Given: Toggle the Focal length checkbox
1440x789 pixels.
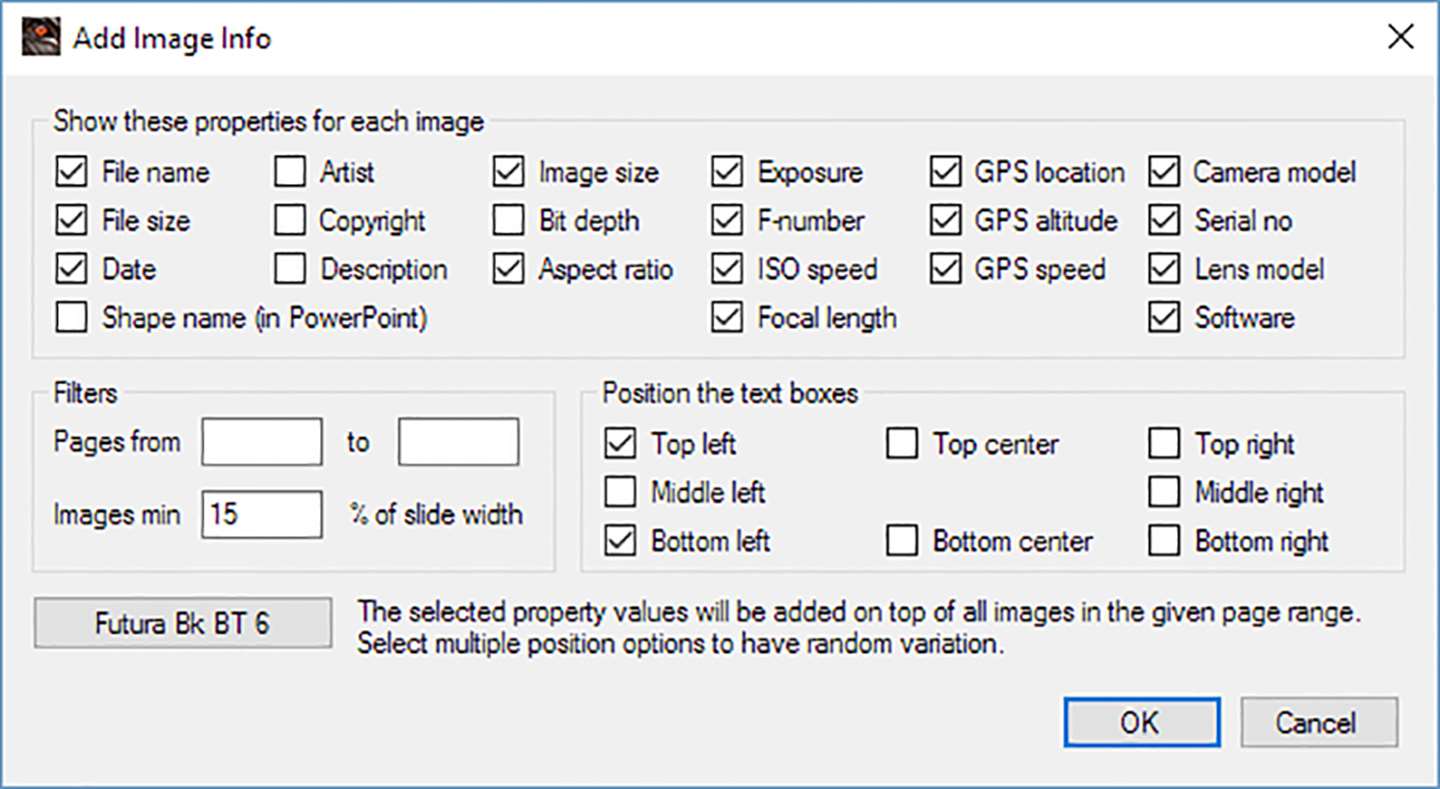Looking at the screenshot, I should [x=727, y=318].
